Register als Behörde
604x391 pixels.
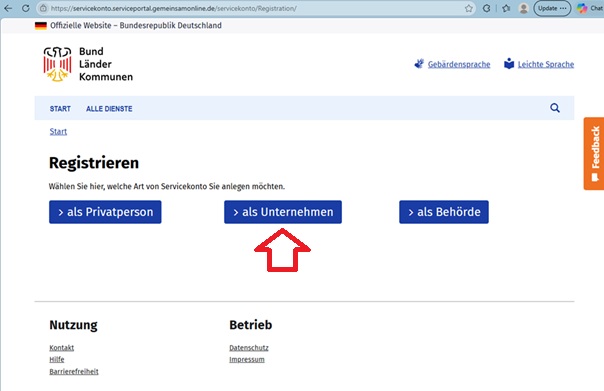(444, 212)
